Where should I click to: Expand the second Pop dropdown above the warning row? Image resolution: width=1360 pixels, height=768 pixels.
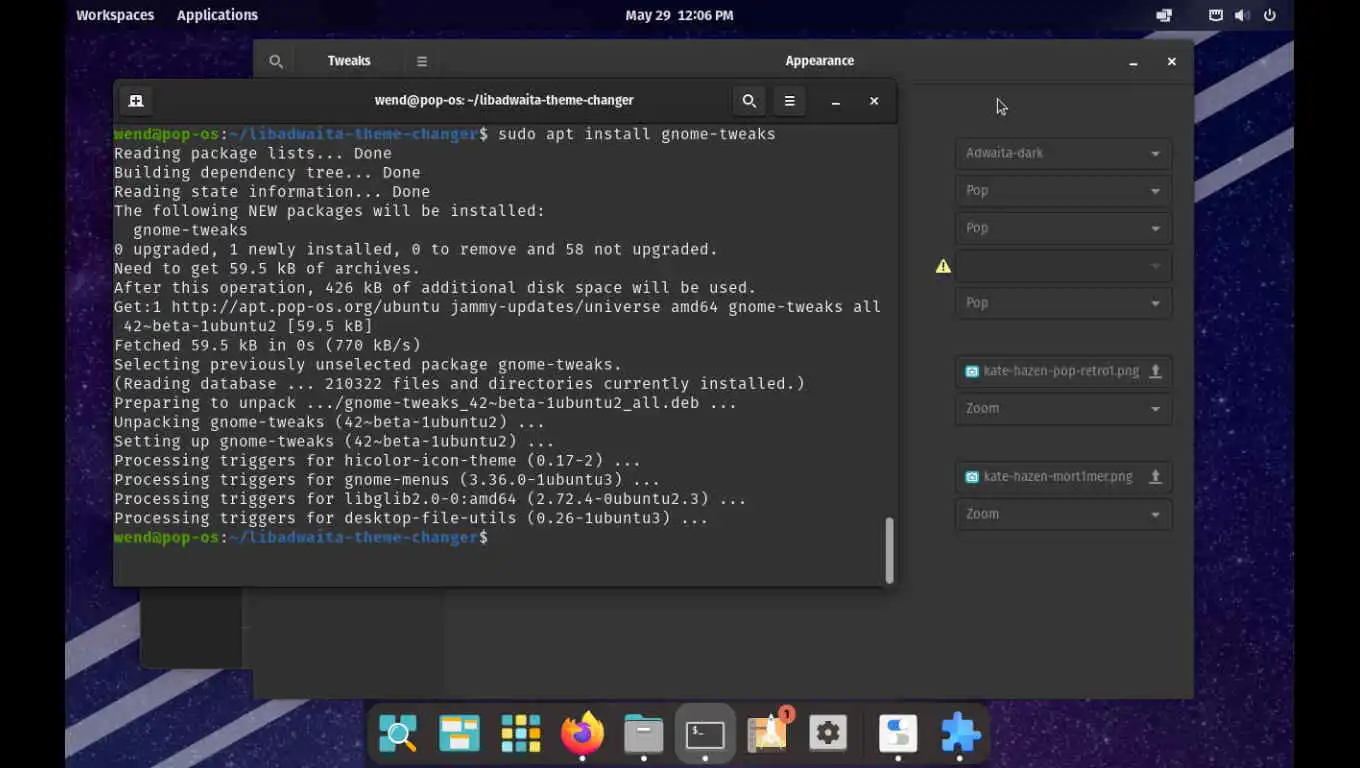coord(1063,228)
